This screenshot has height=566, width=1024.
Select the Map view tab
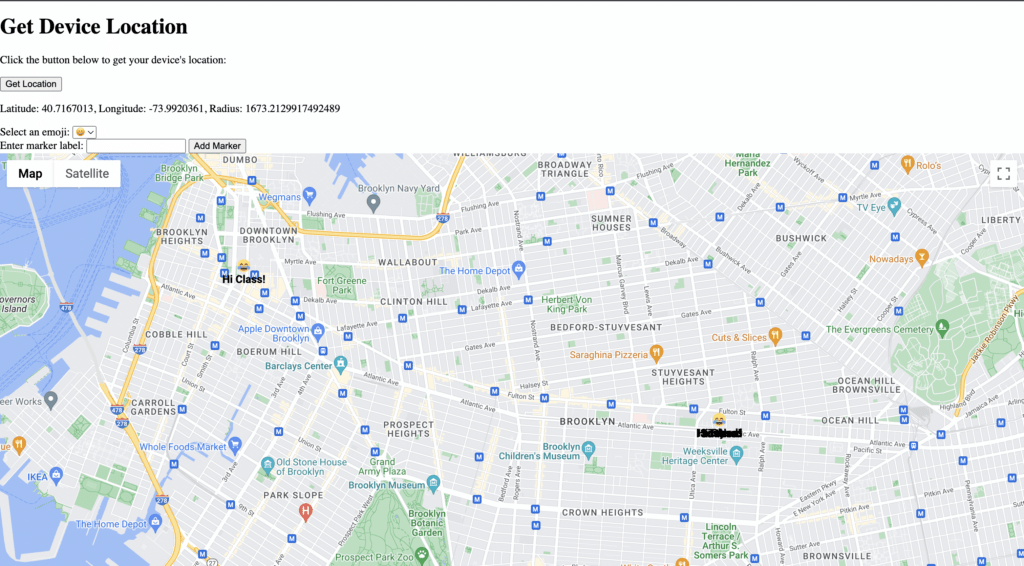pyautogui.click(x=30, y=174)
